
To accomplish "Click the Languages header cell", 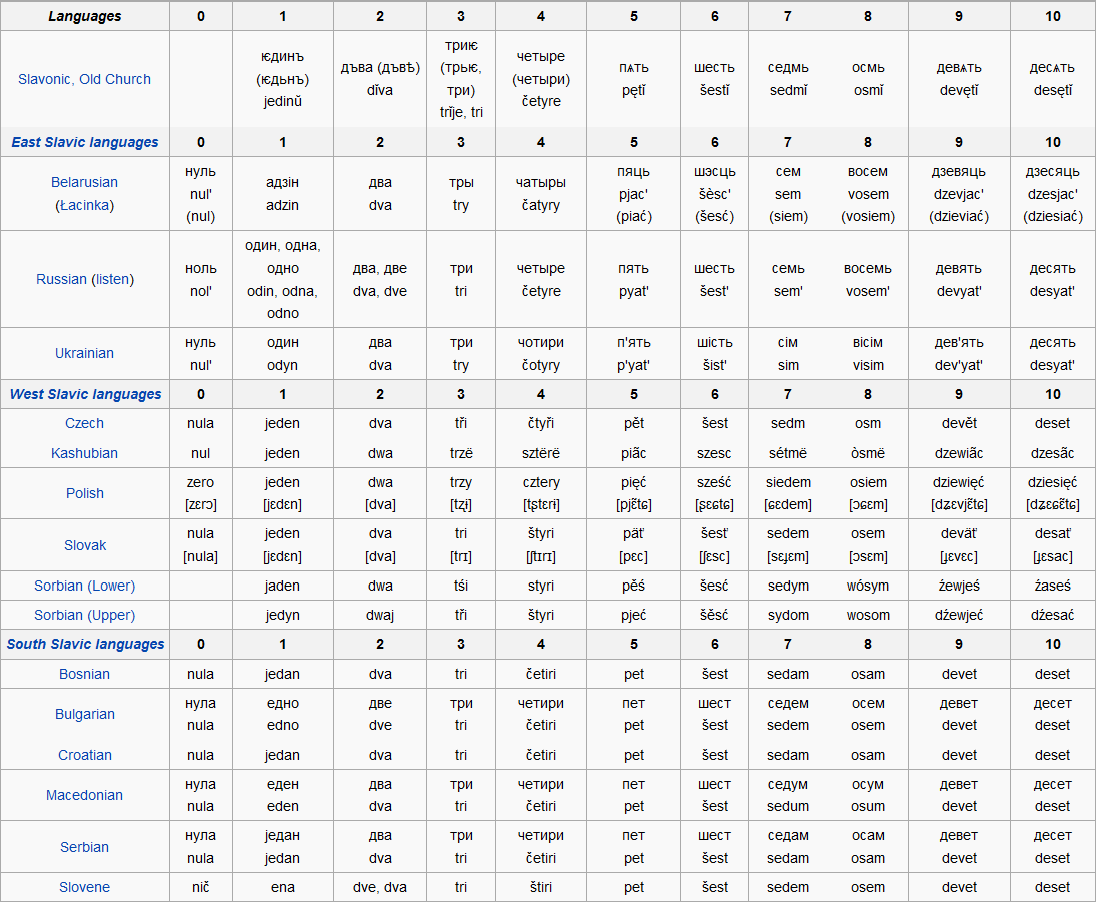I will click(x=84, y=15).
